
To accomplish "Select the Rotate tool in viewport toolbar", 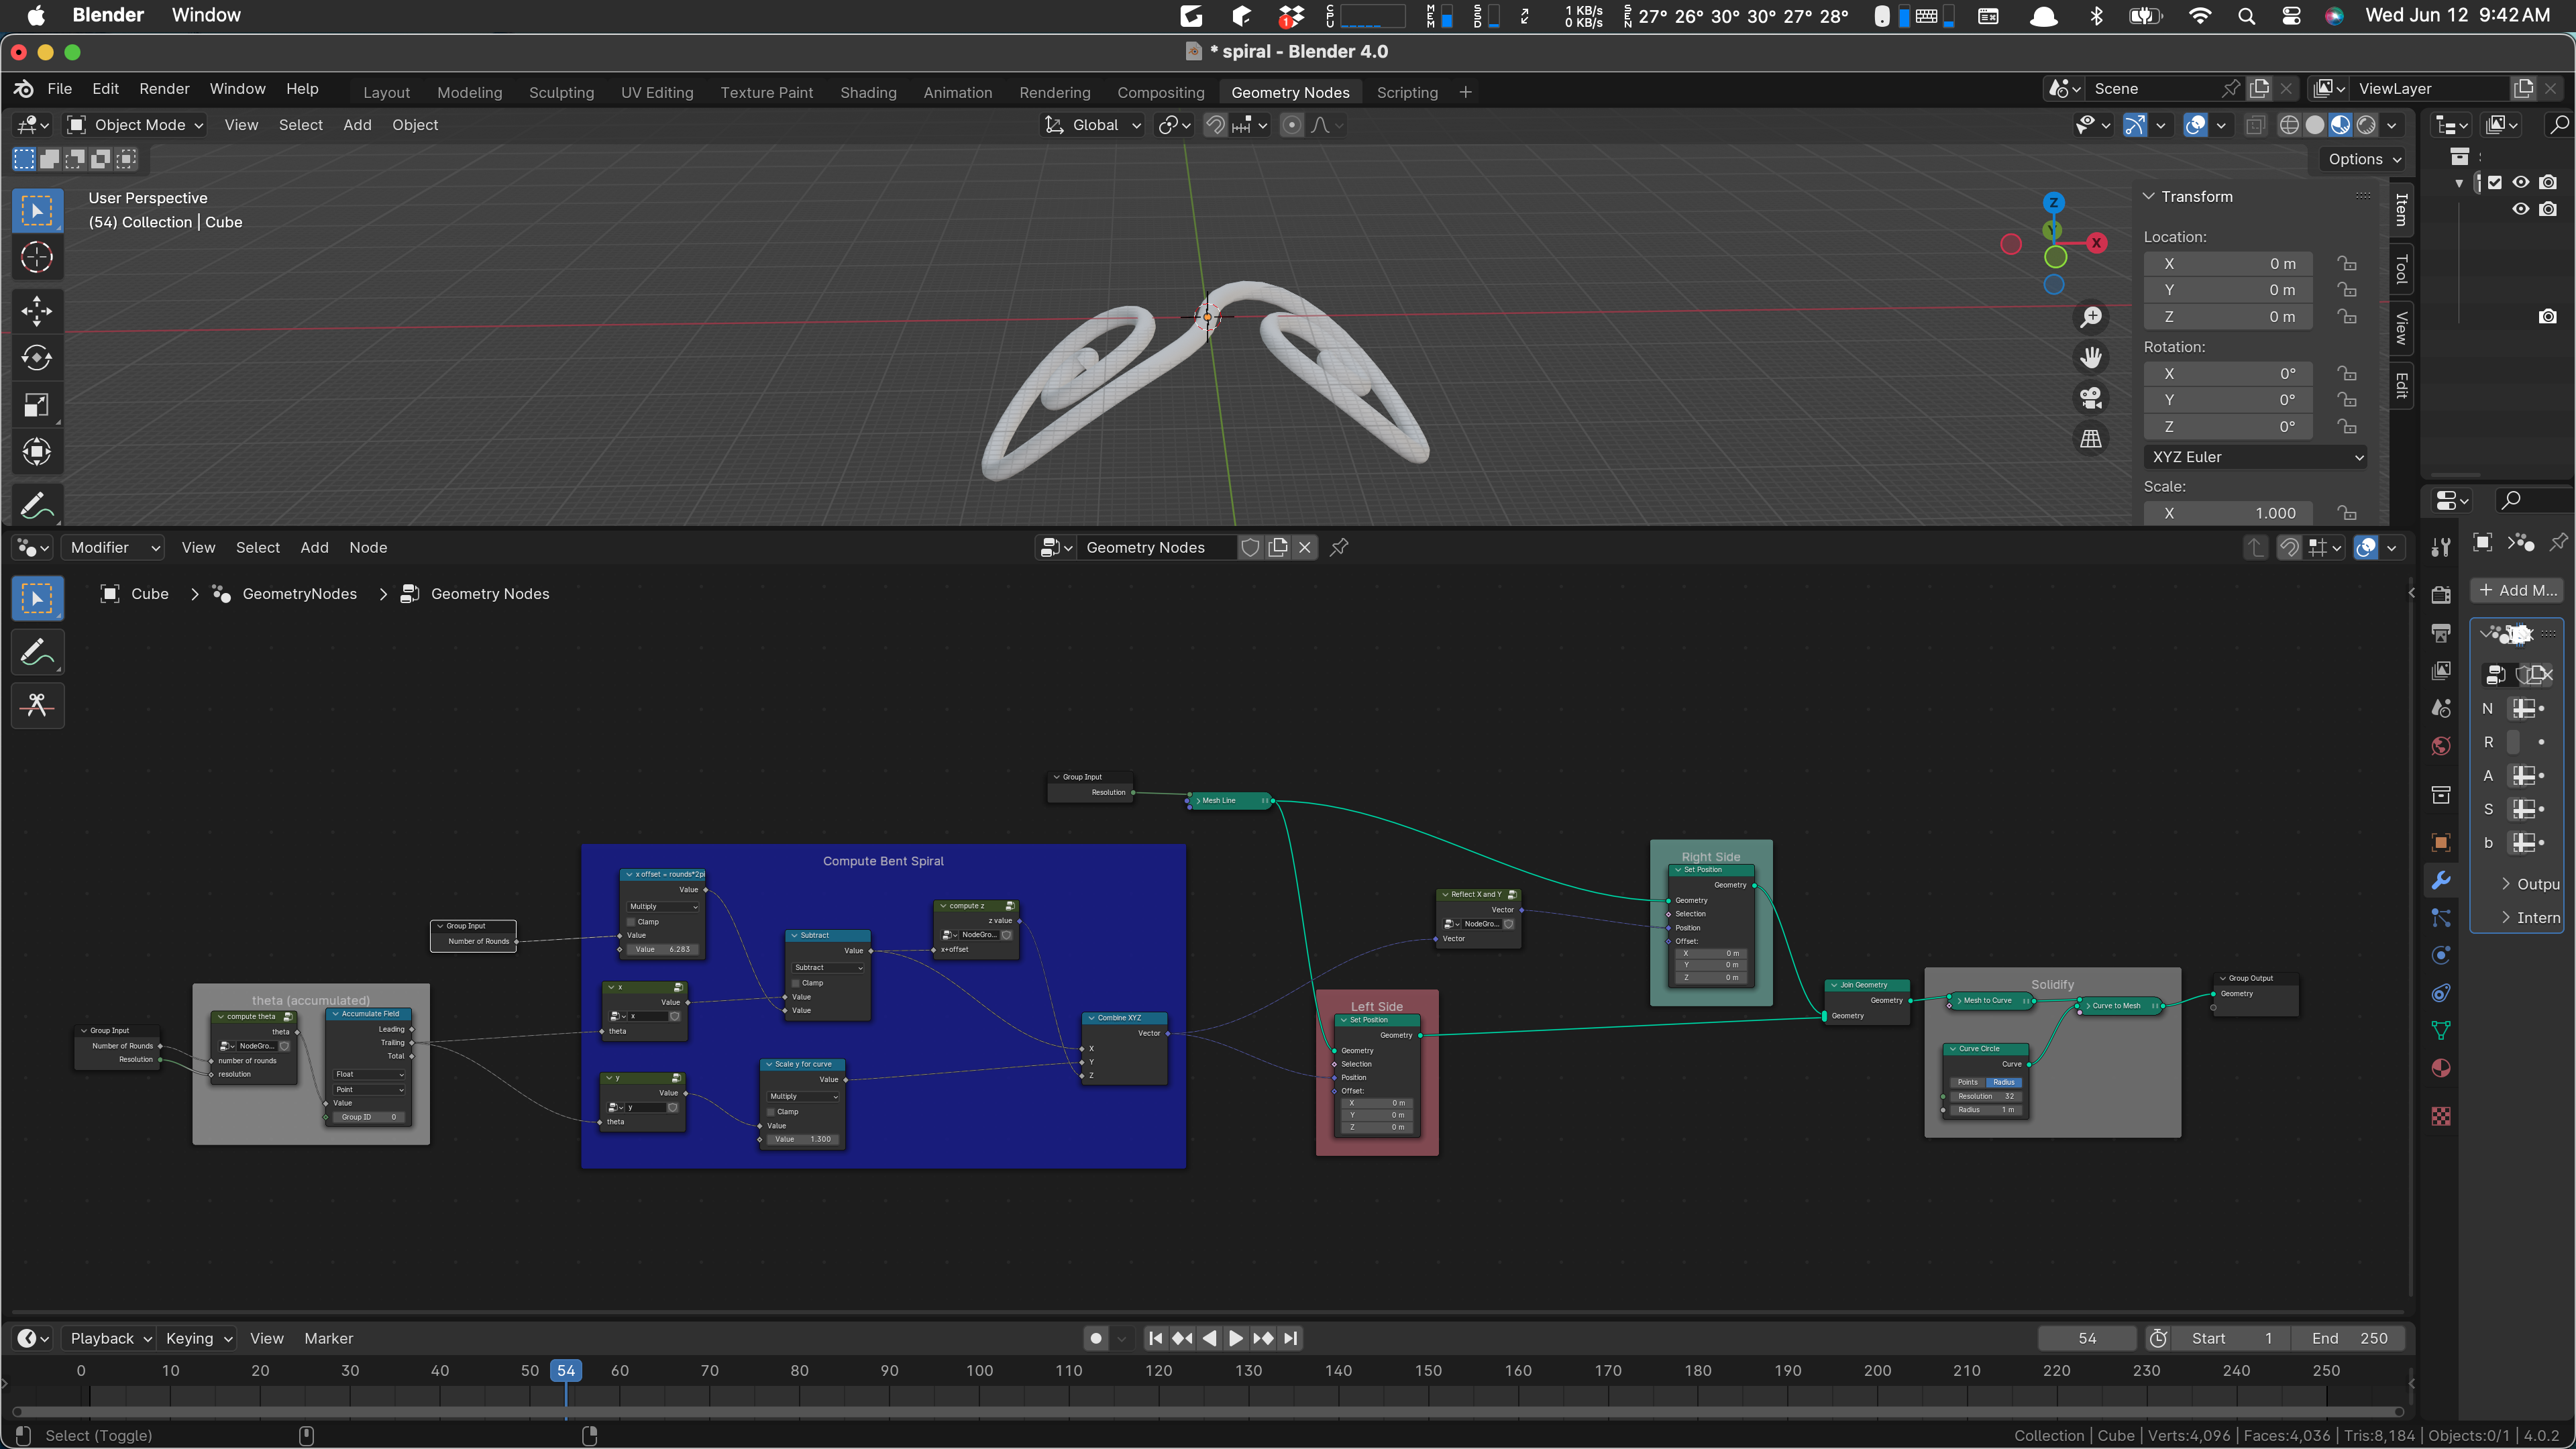I will point(37,358).
